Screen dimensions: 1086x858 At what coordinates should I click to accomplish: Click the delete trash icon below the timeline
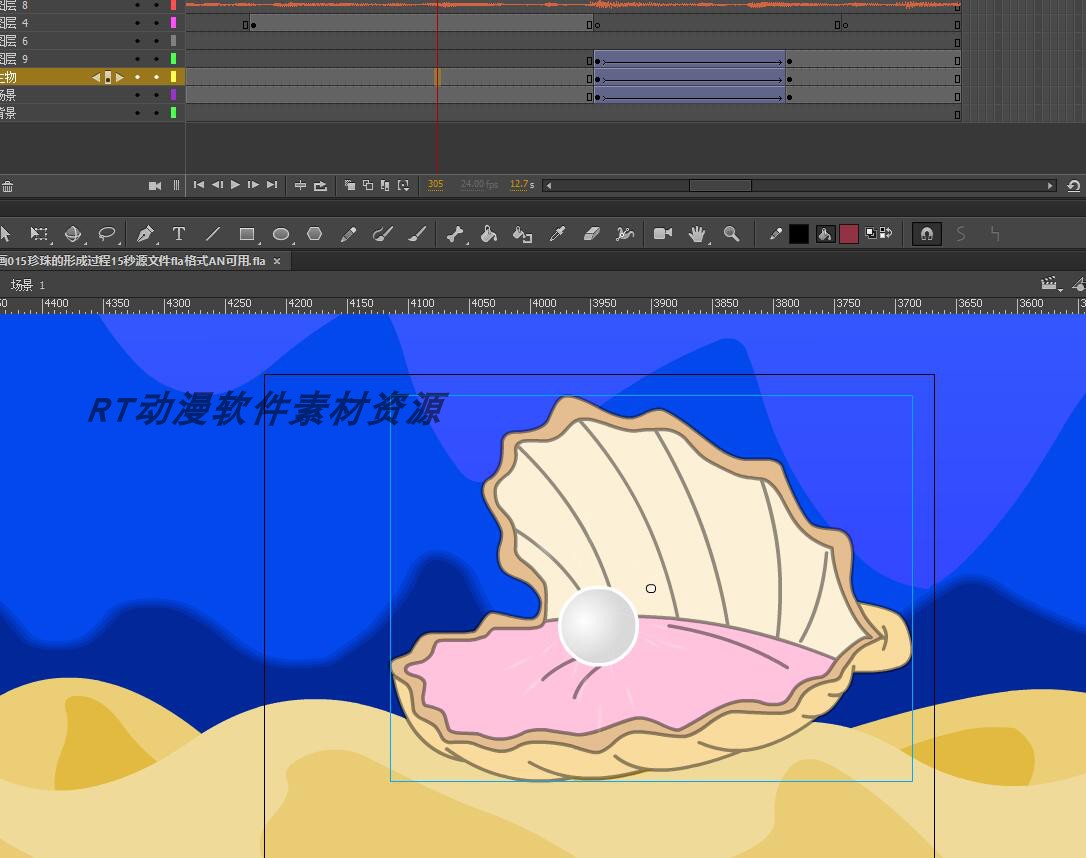(x=8, y=186)
